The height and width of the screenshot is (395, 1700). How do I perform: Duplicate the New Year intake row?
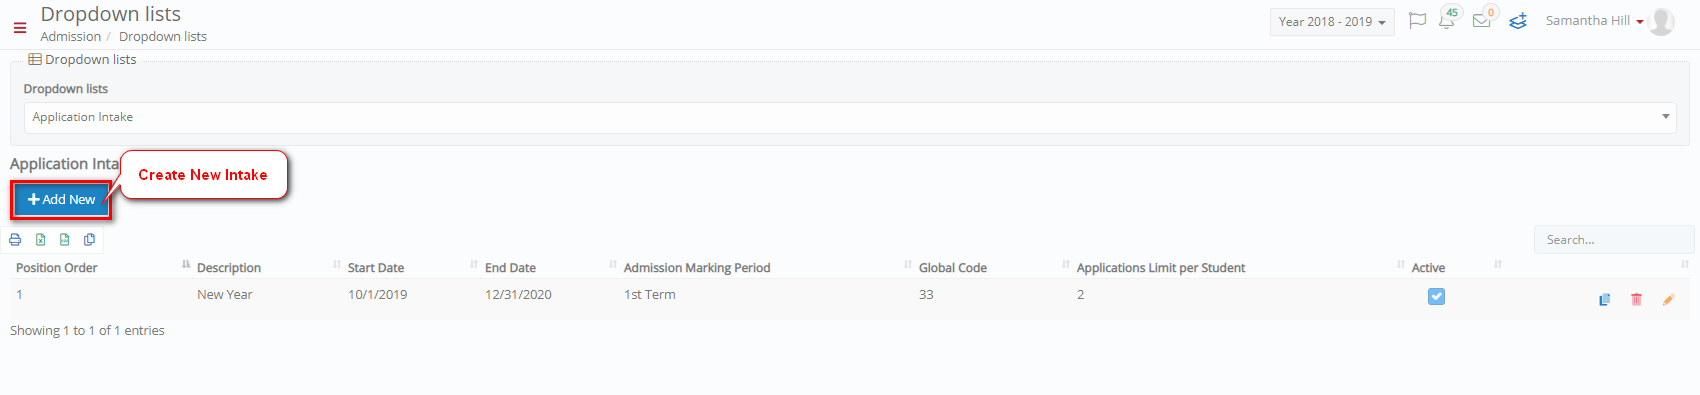point(1604,299)
